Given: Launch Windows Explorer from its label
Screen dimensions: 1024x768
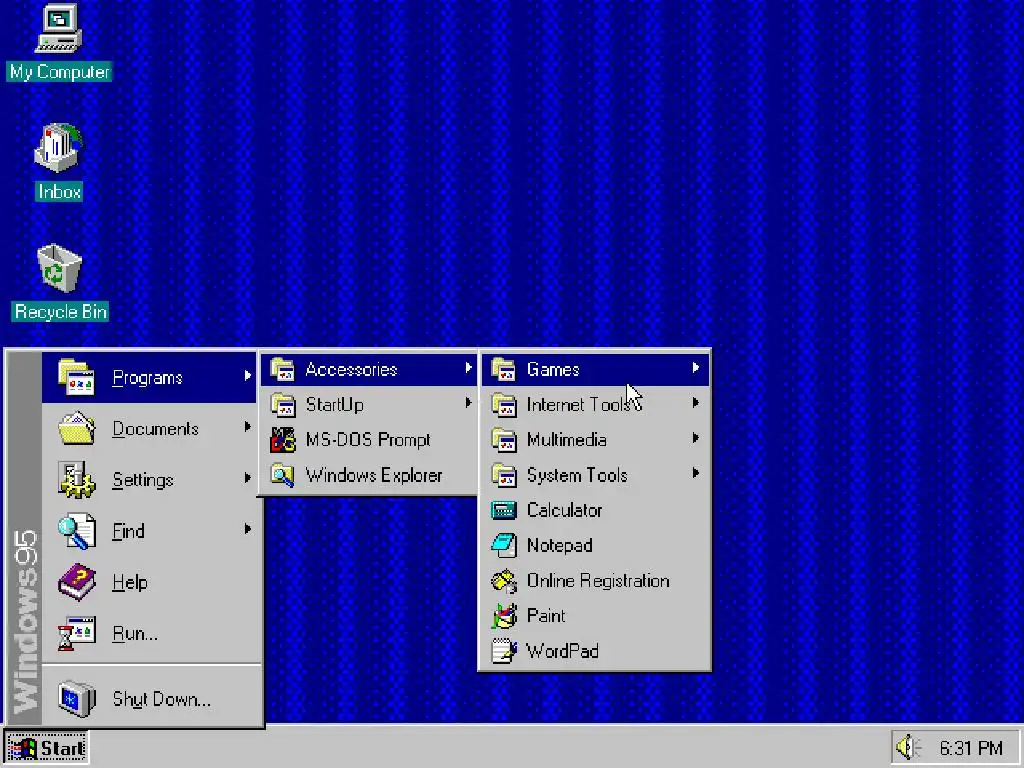Looking at the screenshot, I should 374,475.
